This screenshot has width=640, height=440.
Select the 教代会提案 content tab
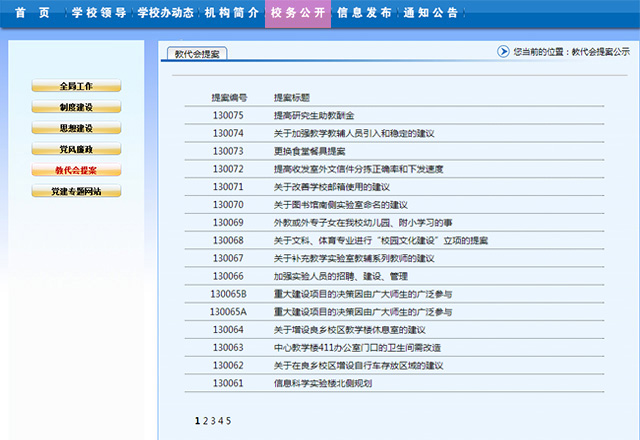pyautogui.click(x=197, y=54)
